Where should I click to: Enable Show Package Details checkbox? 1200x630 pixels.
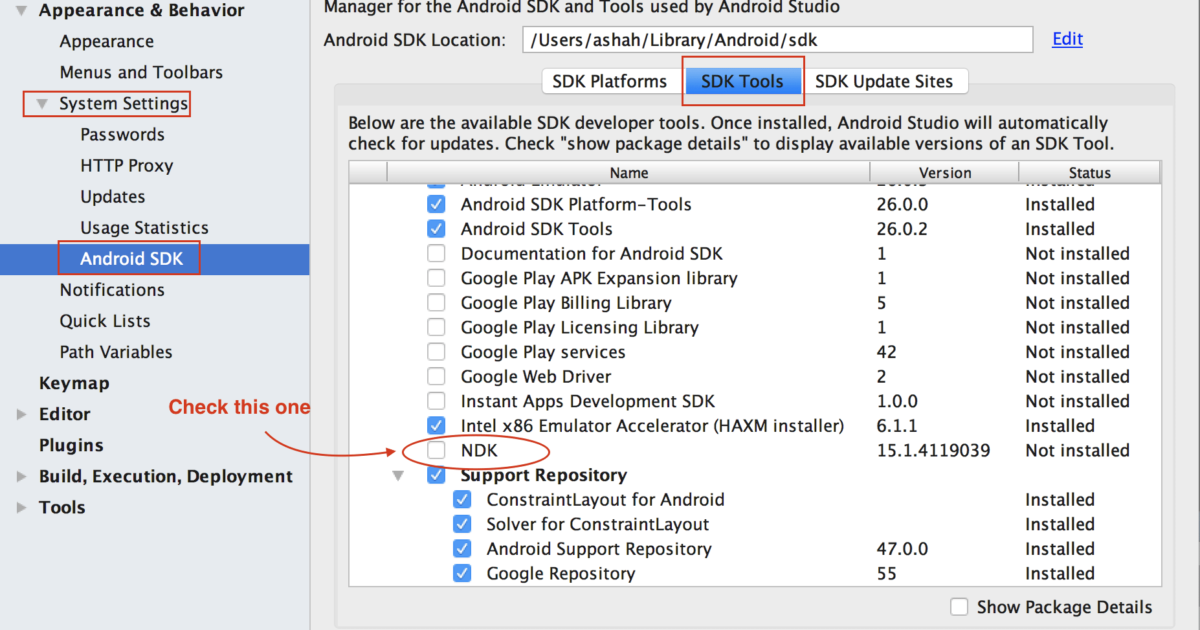point(959,607)
